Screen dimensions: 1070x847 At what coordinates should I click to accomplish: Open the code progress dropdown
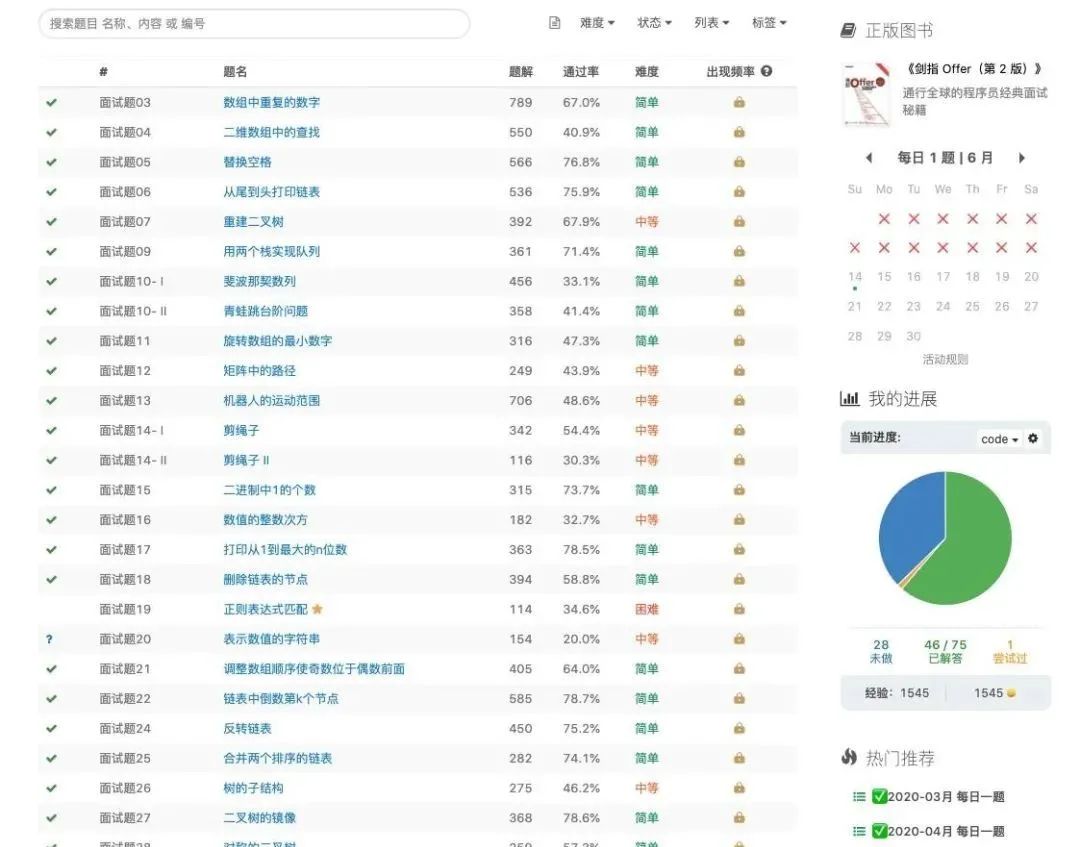pos(1000,439)
